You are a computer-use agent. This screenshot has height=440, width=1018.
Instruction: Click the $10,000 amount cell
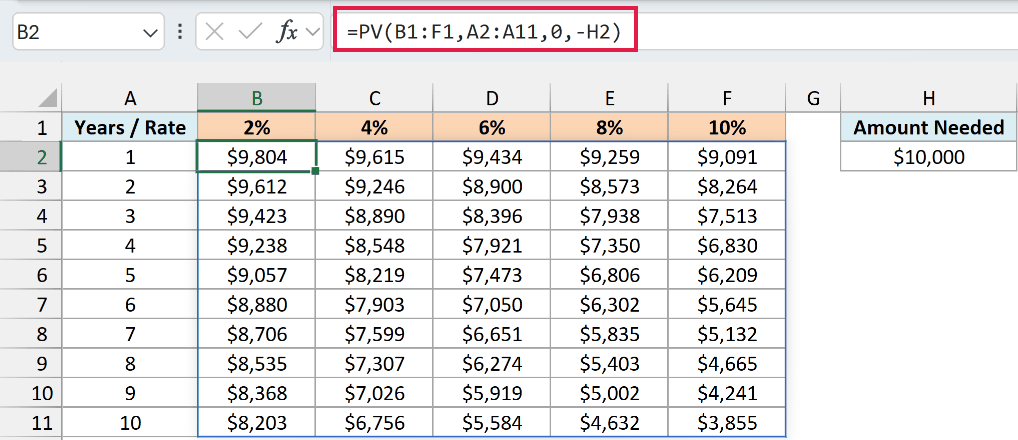pyautogui.click(x=929, y=157)
